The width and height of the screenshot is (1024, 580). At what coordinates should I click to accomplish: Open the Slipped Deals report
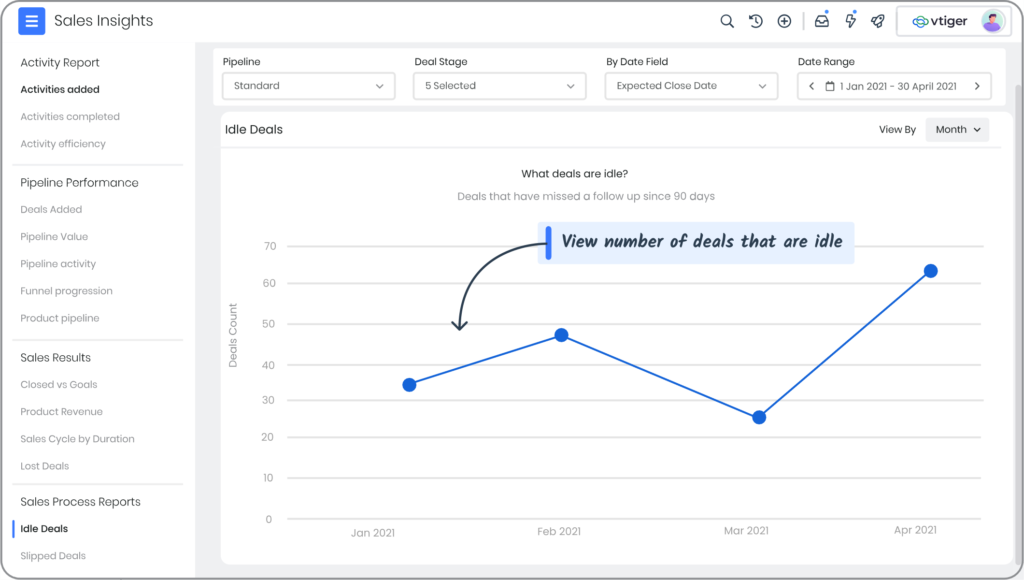[x=53, y=556]
